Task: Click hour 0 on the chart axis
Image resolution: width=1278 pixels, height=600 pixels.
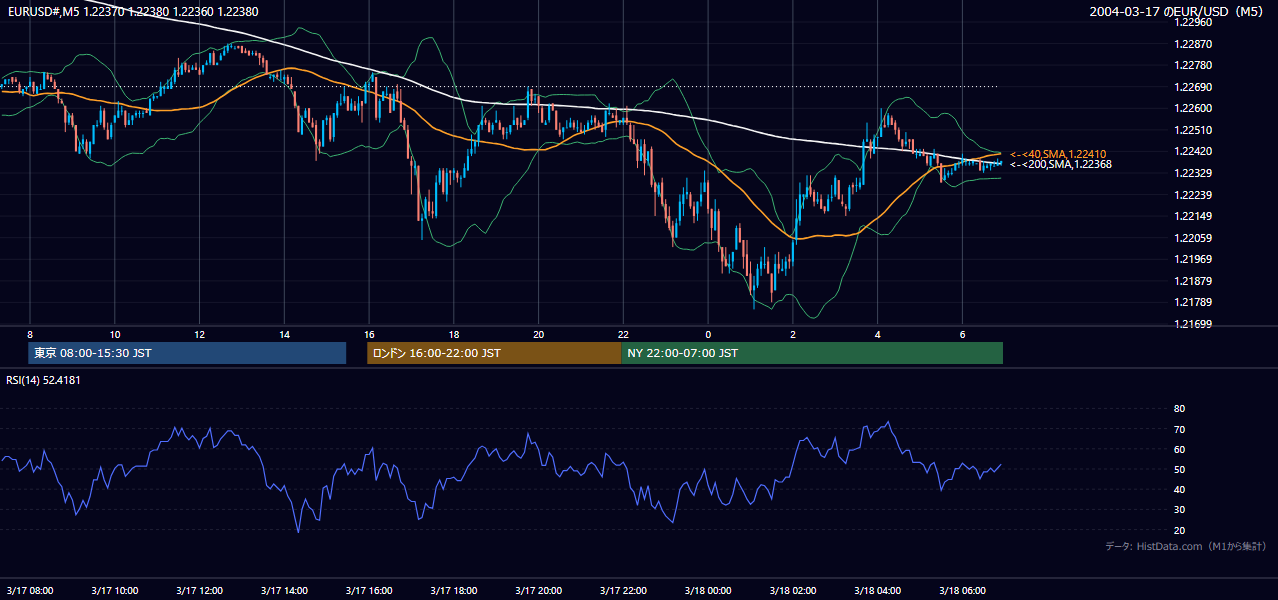Action: [x=708, y=334]
